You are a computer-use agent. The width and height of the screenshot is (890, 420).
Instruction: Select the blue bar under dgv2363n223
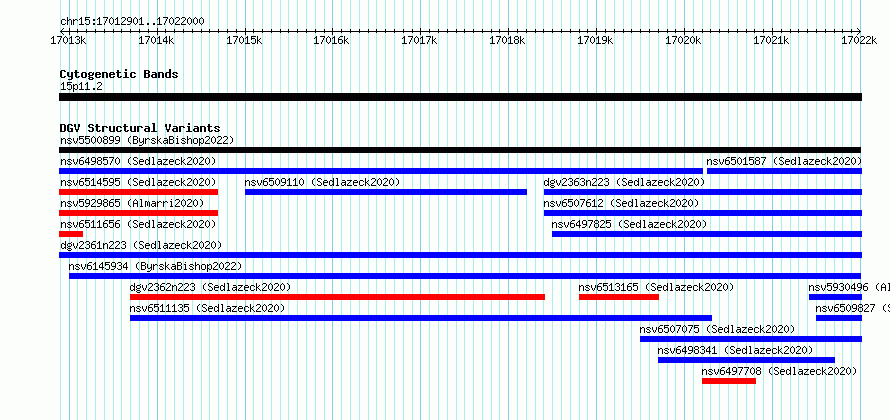pyautogui.click(x=703, y=192)
